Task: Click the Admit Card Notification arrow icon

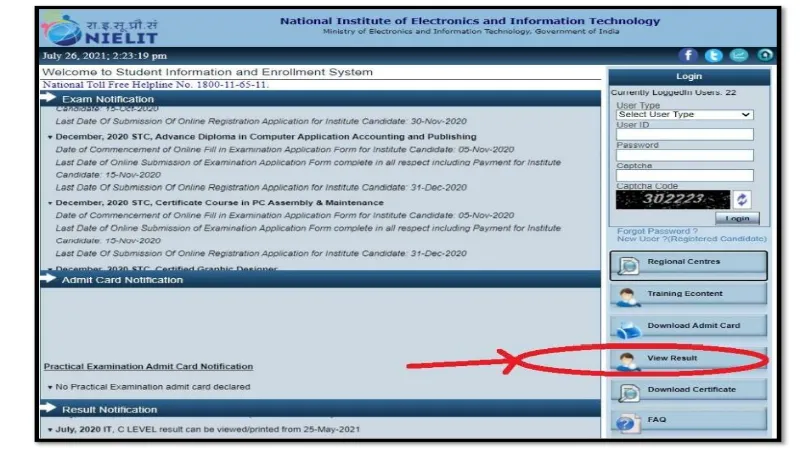Action: pos(48,279)
